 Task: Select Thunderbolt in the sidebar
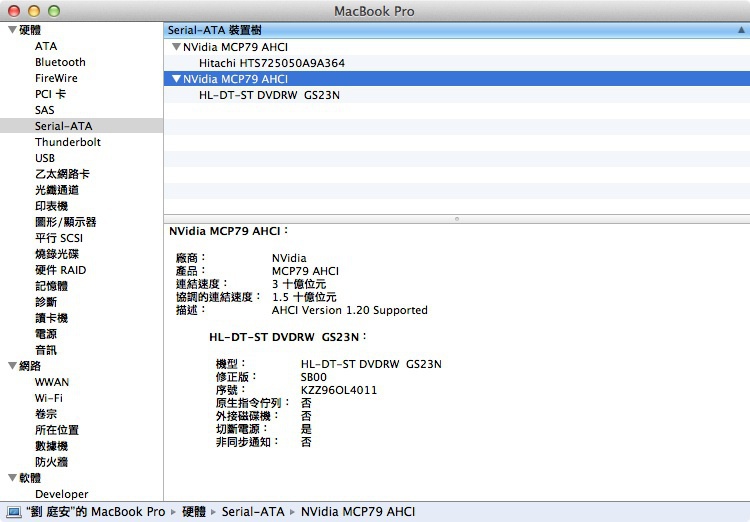68,142
